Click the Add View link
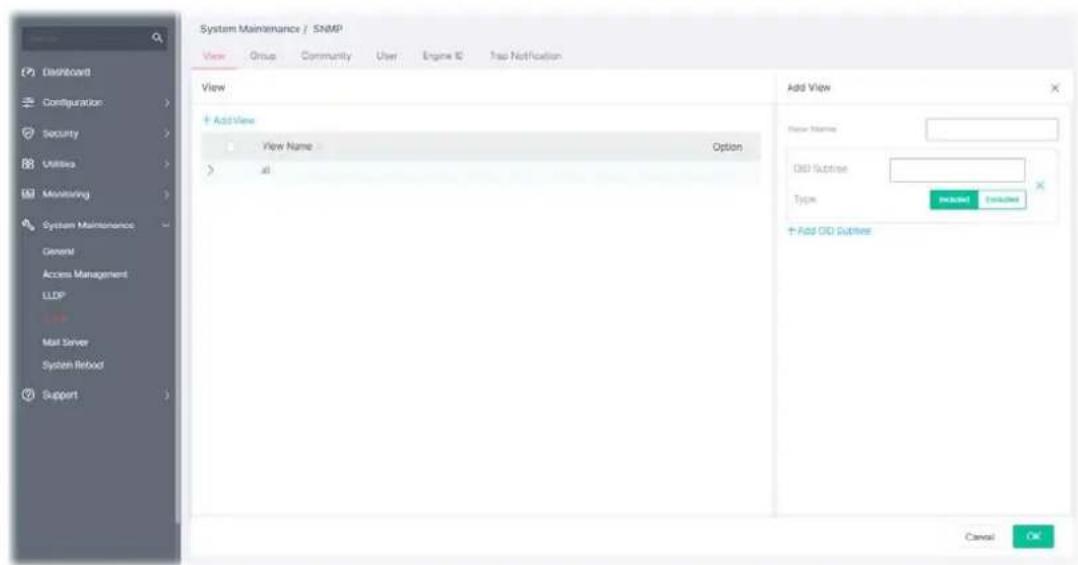 [229, 120]
